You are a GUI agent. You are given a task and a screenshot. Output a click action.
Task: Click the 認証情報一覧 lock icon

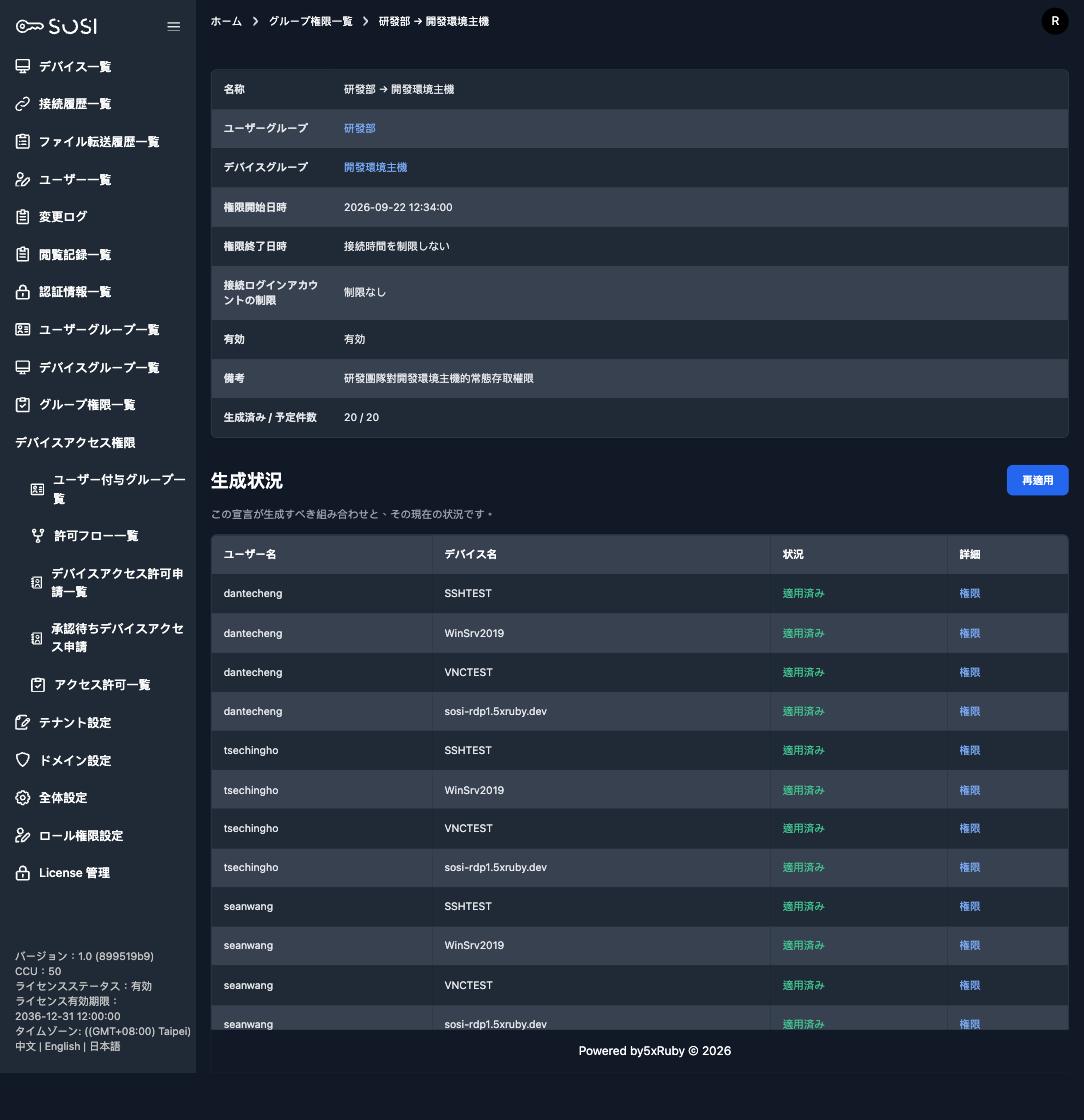coord(23,292)
